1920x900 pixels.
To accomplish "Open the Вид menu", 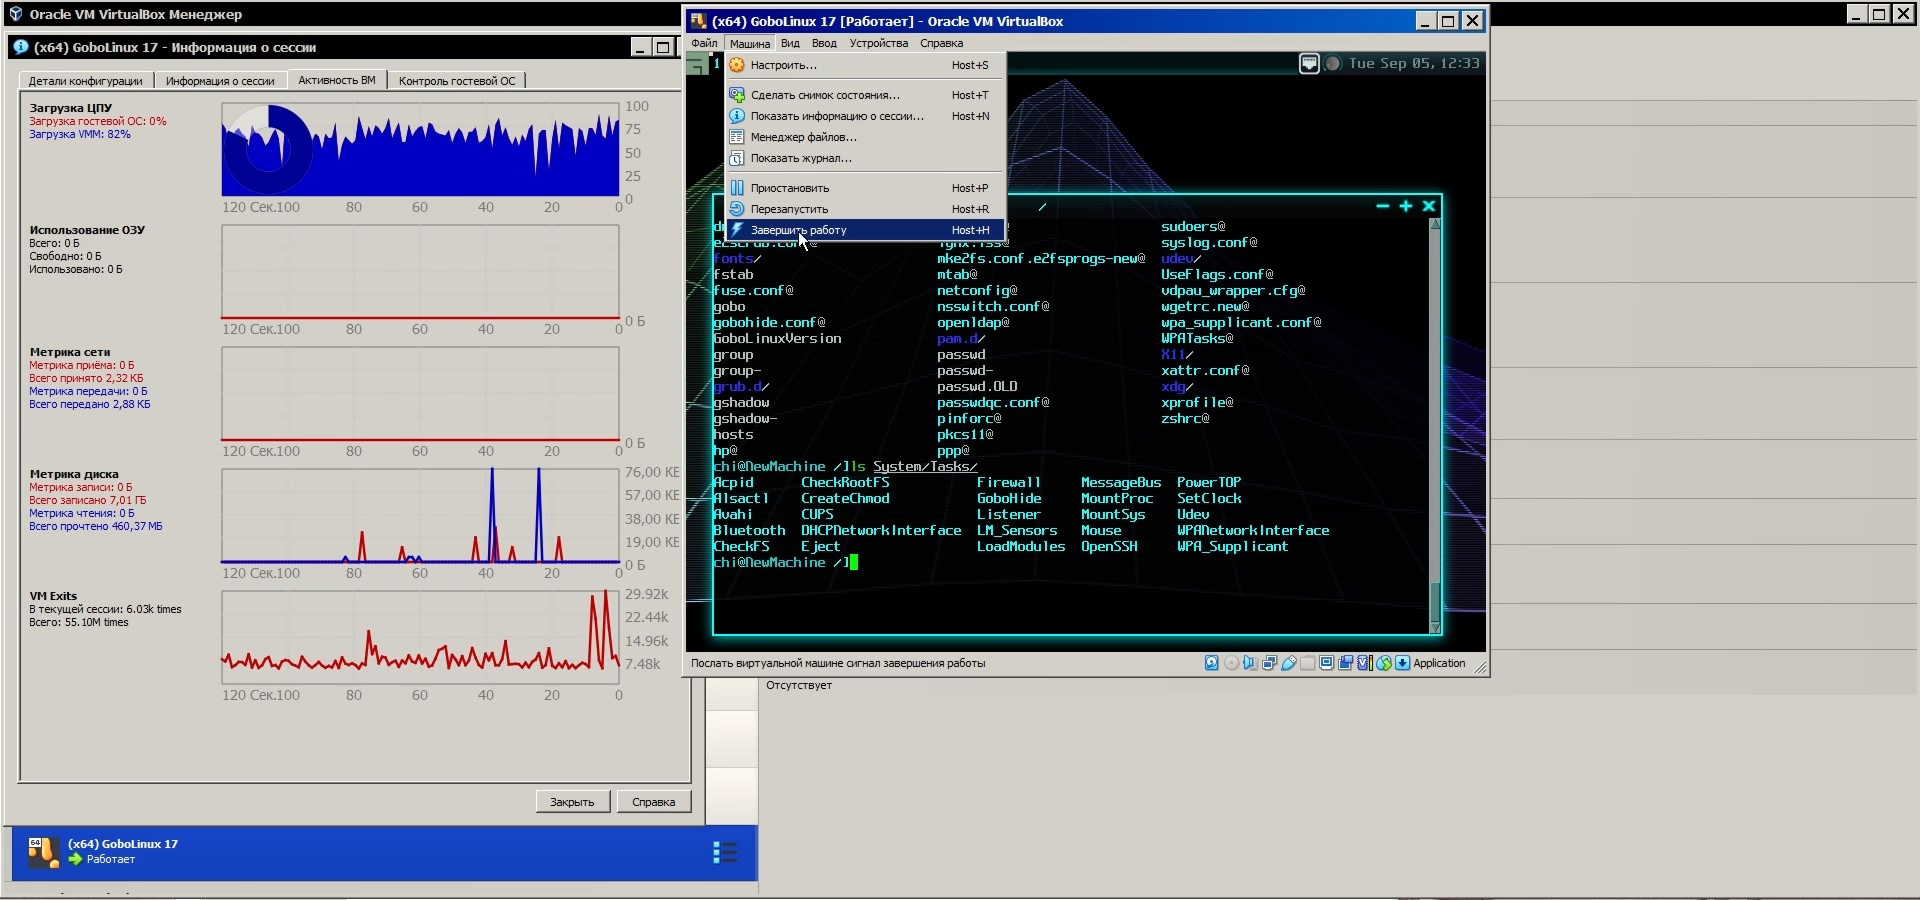I will (x=790, y=43).
